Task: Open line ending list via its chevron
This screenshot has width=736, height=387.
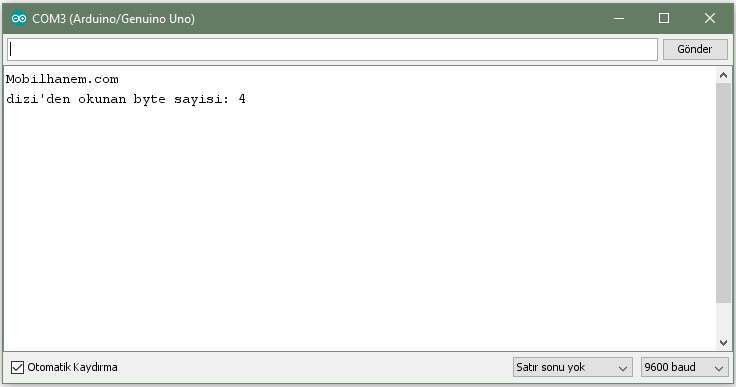Action: (623, 368)
